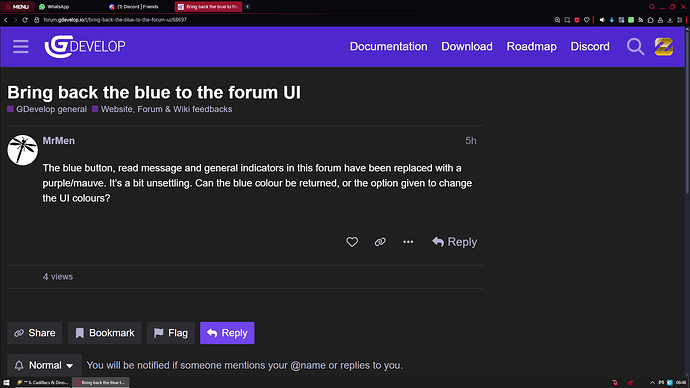
Task: Click the RSS feed extension icon
Action: click(640, 20)
